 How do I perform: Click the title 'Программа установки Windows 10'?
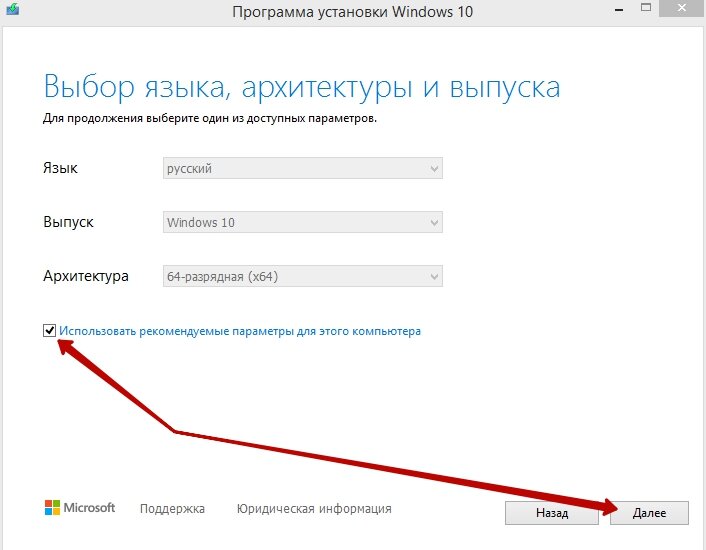[x=353, y=12]
